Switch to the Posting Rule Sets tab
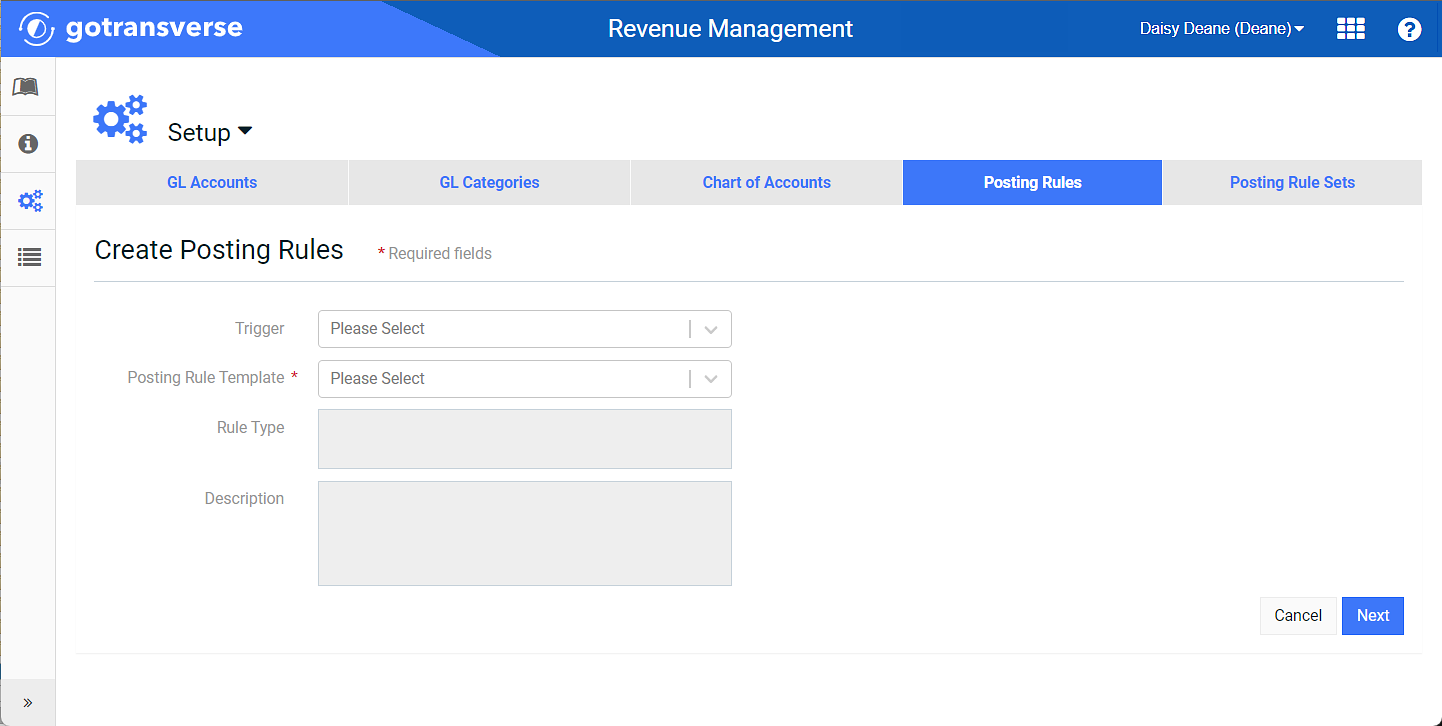This screenshot has width=1442, height=726. [x=1292, y=182]
